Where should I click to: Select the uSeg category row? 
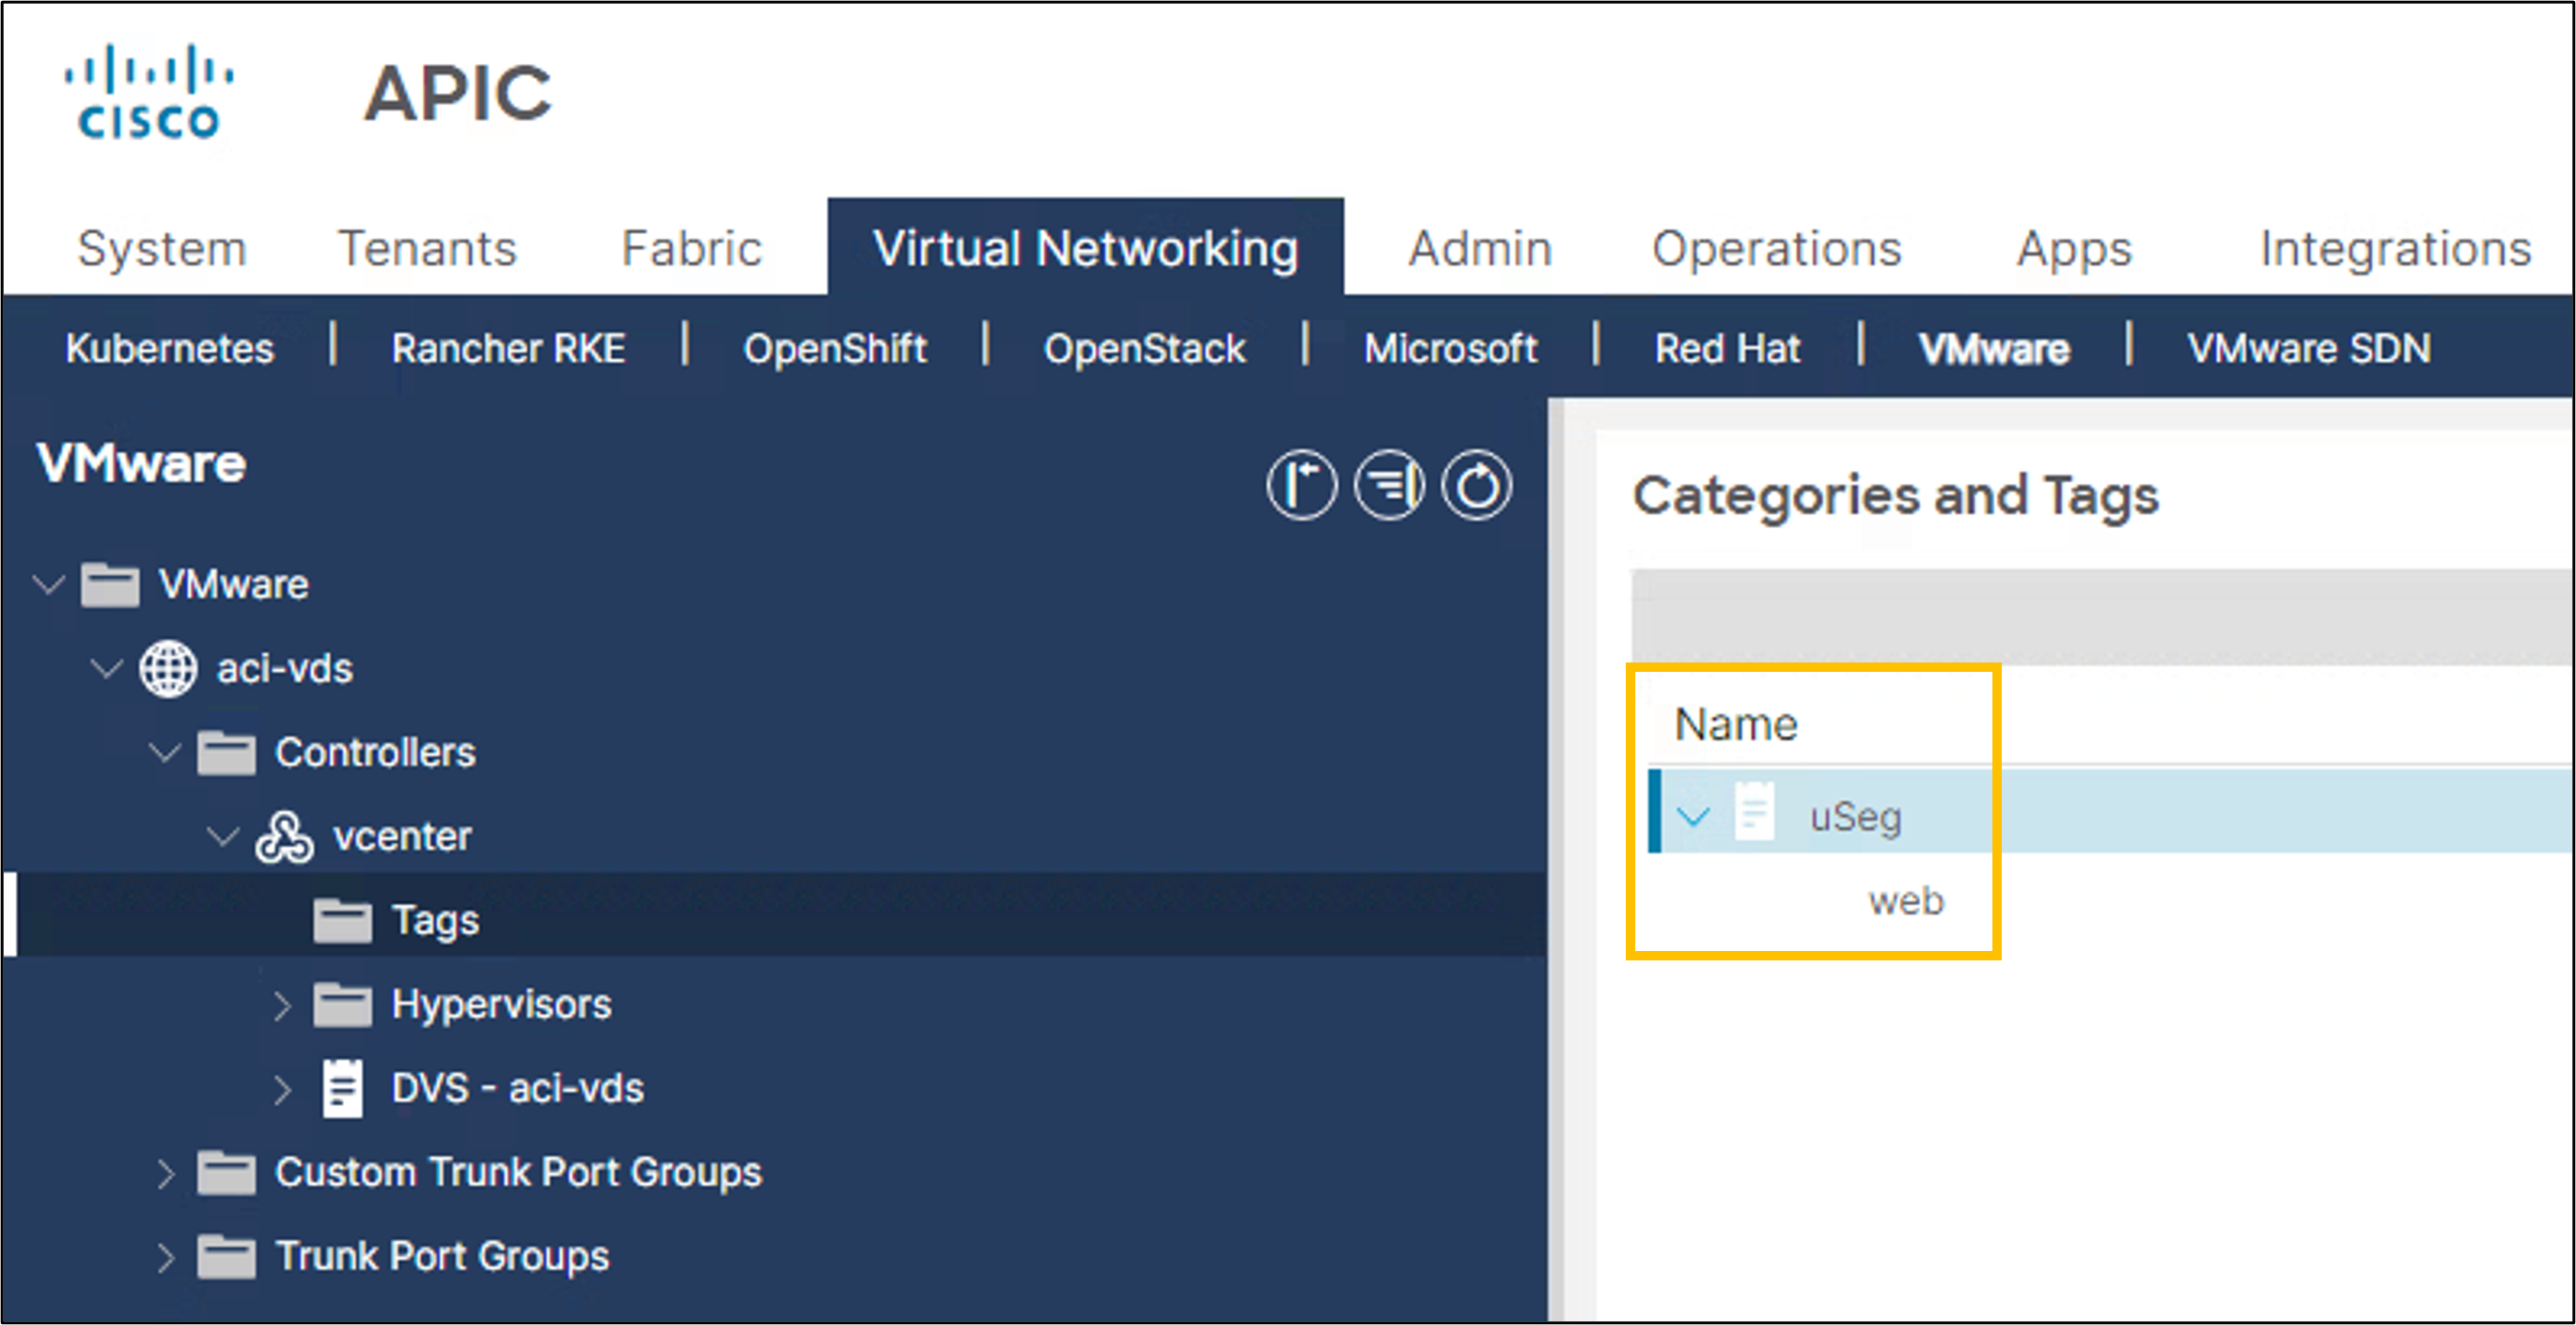coord(2111,811)
